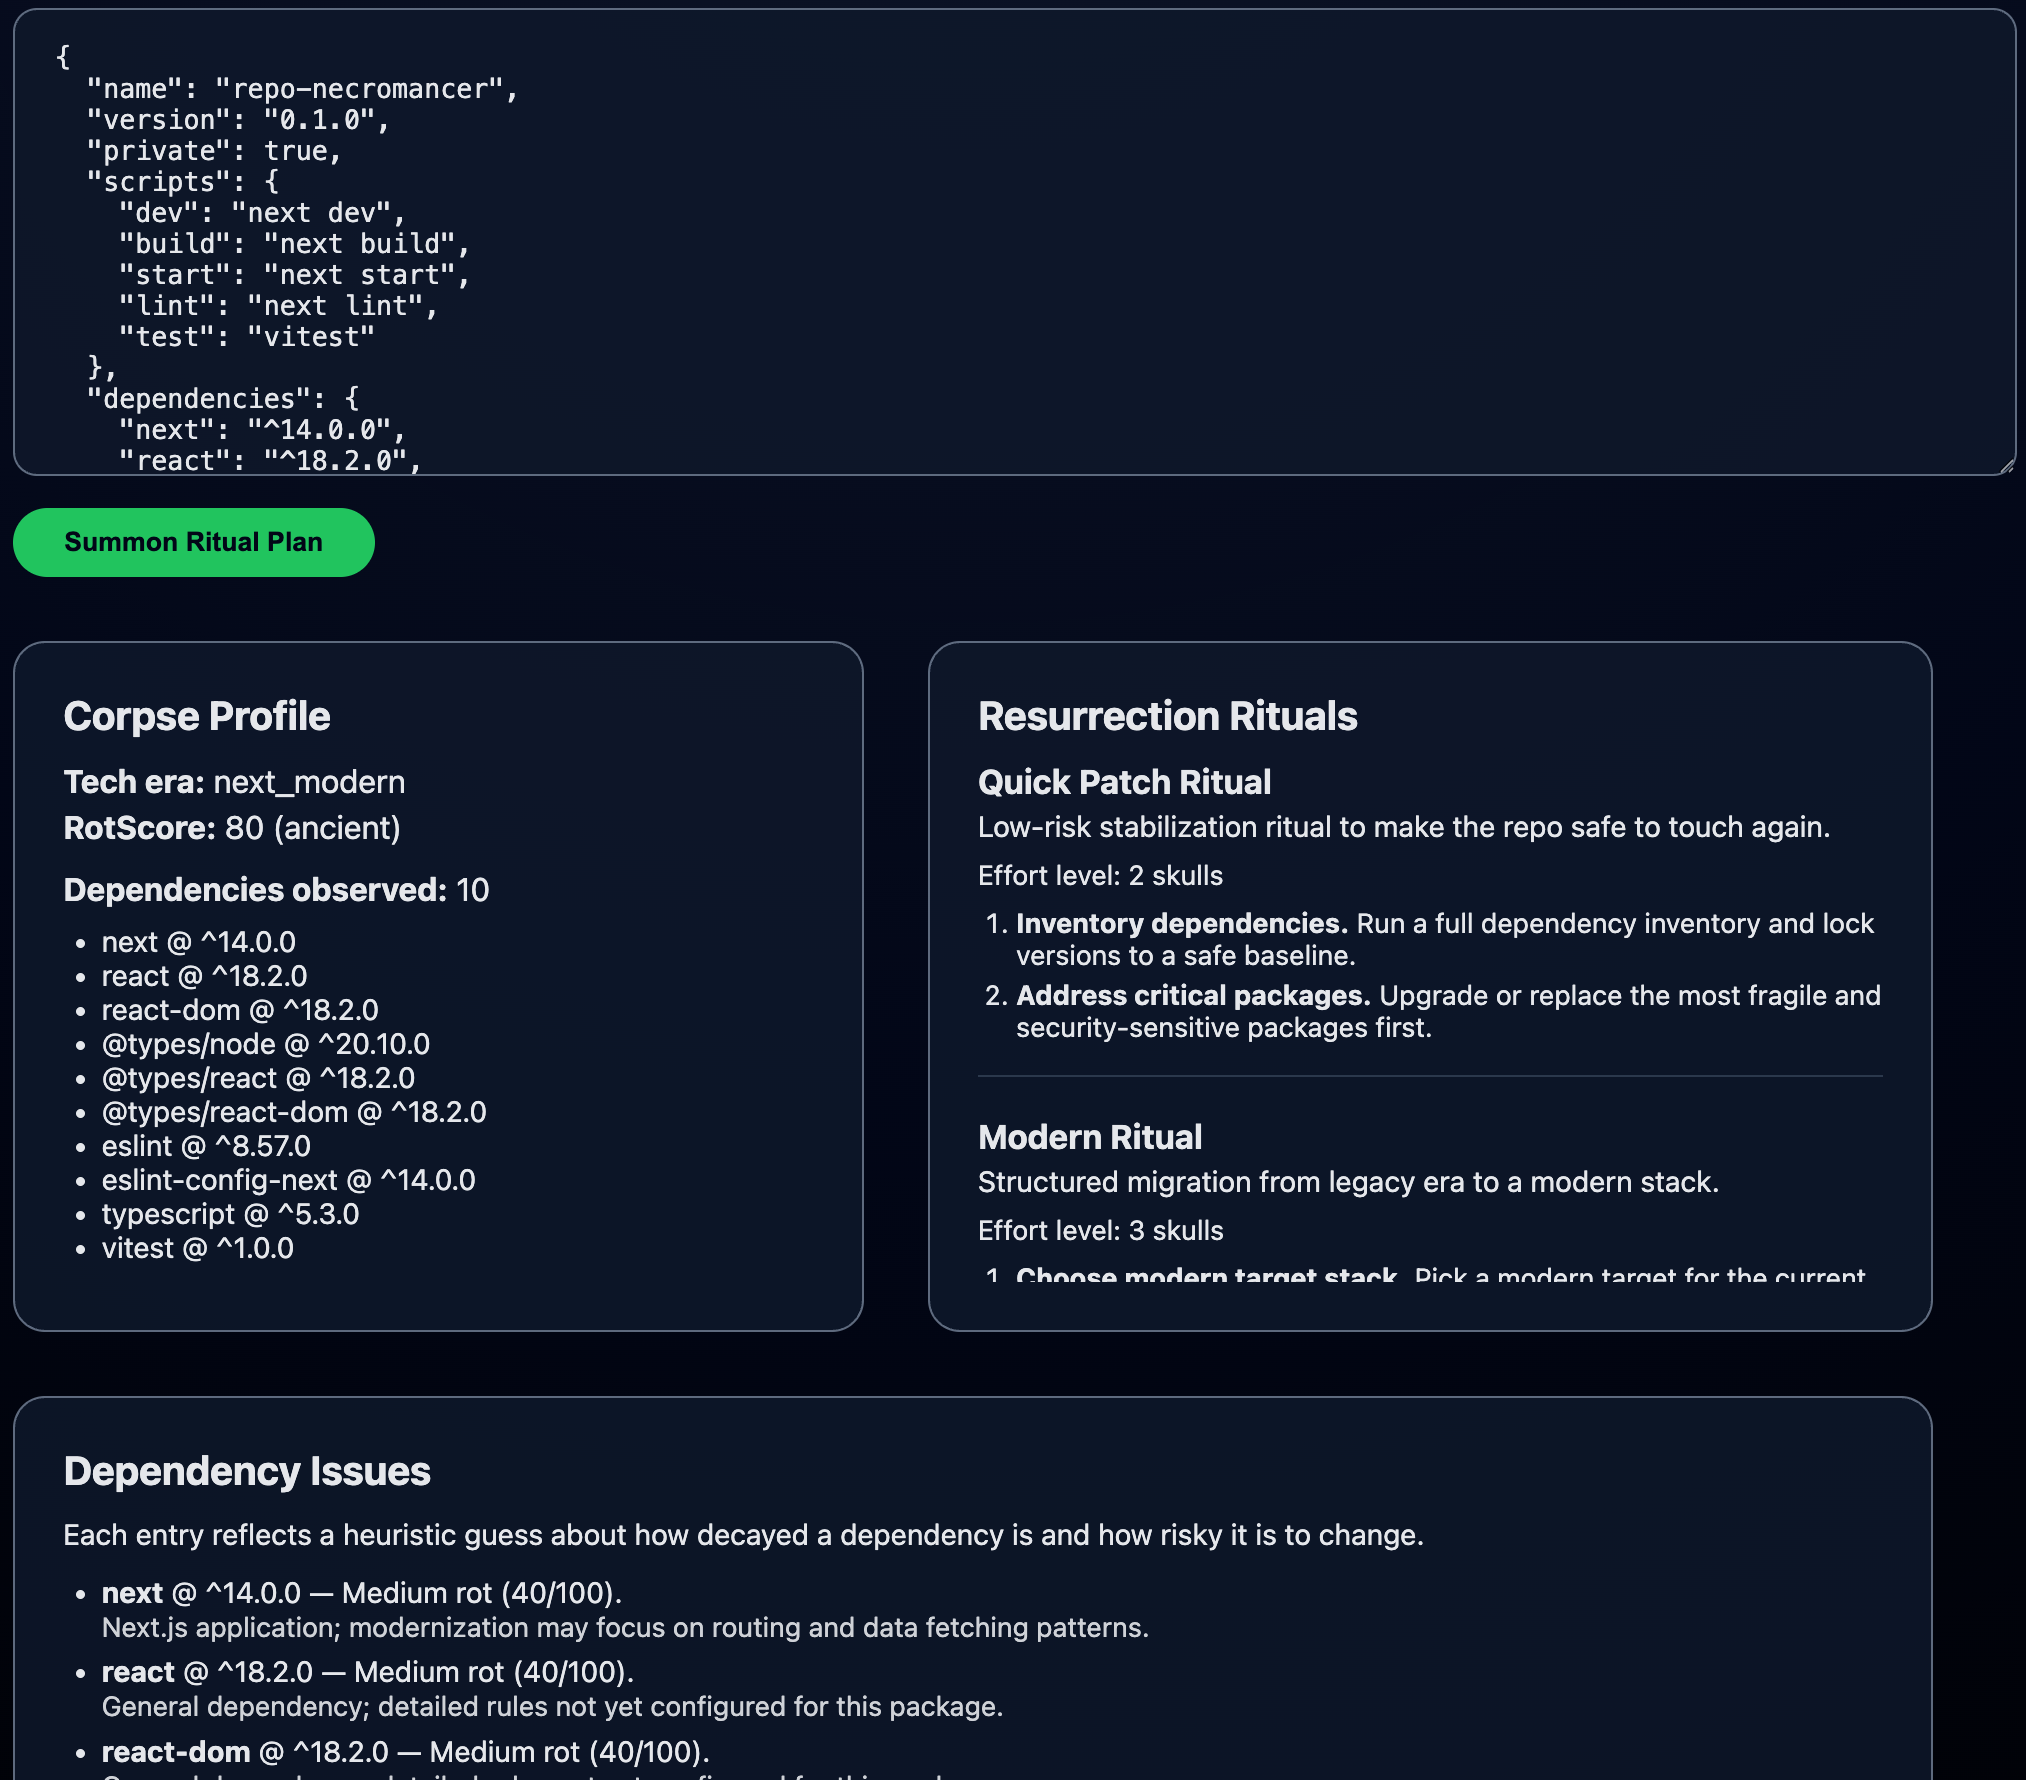Click the Tech era next_modern text
Screen dimensions: 2026x1780
tap(235, 782)
